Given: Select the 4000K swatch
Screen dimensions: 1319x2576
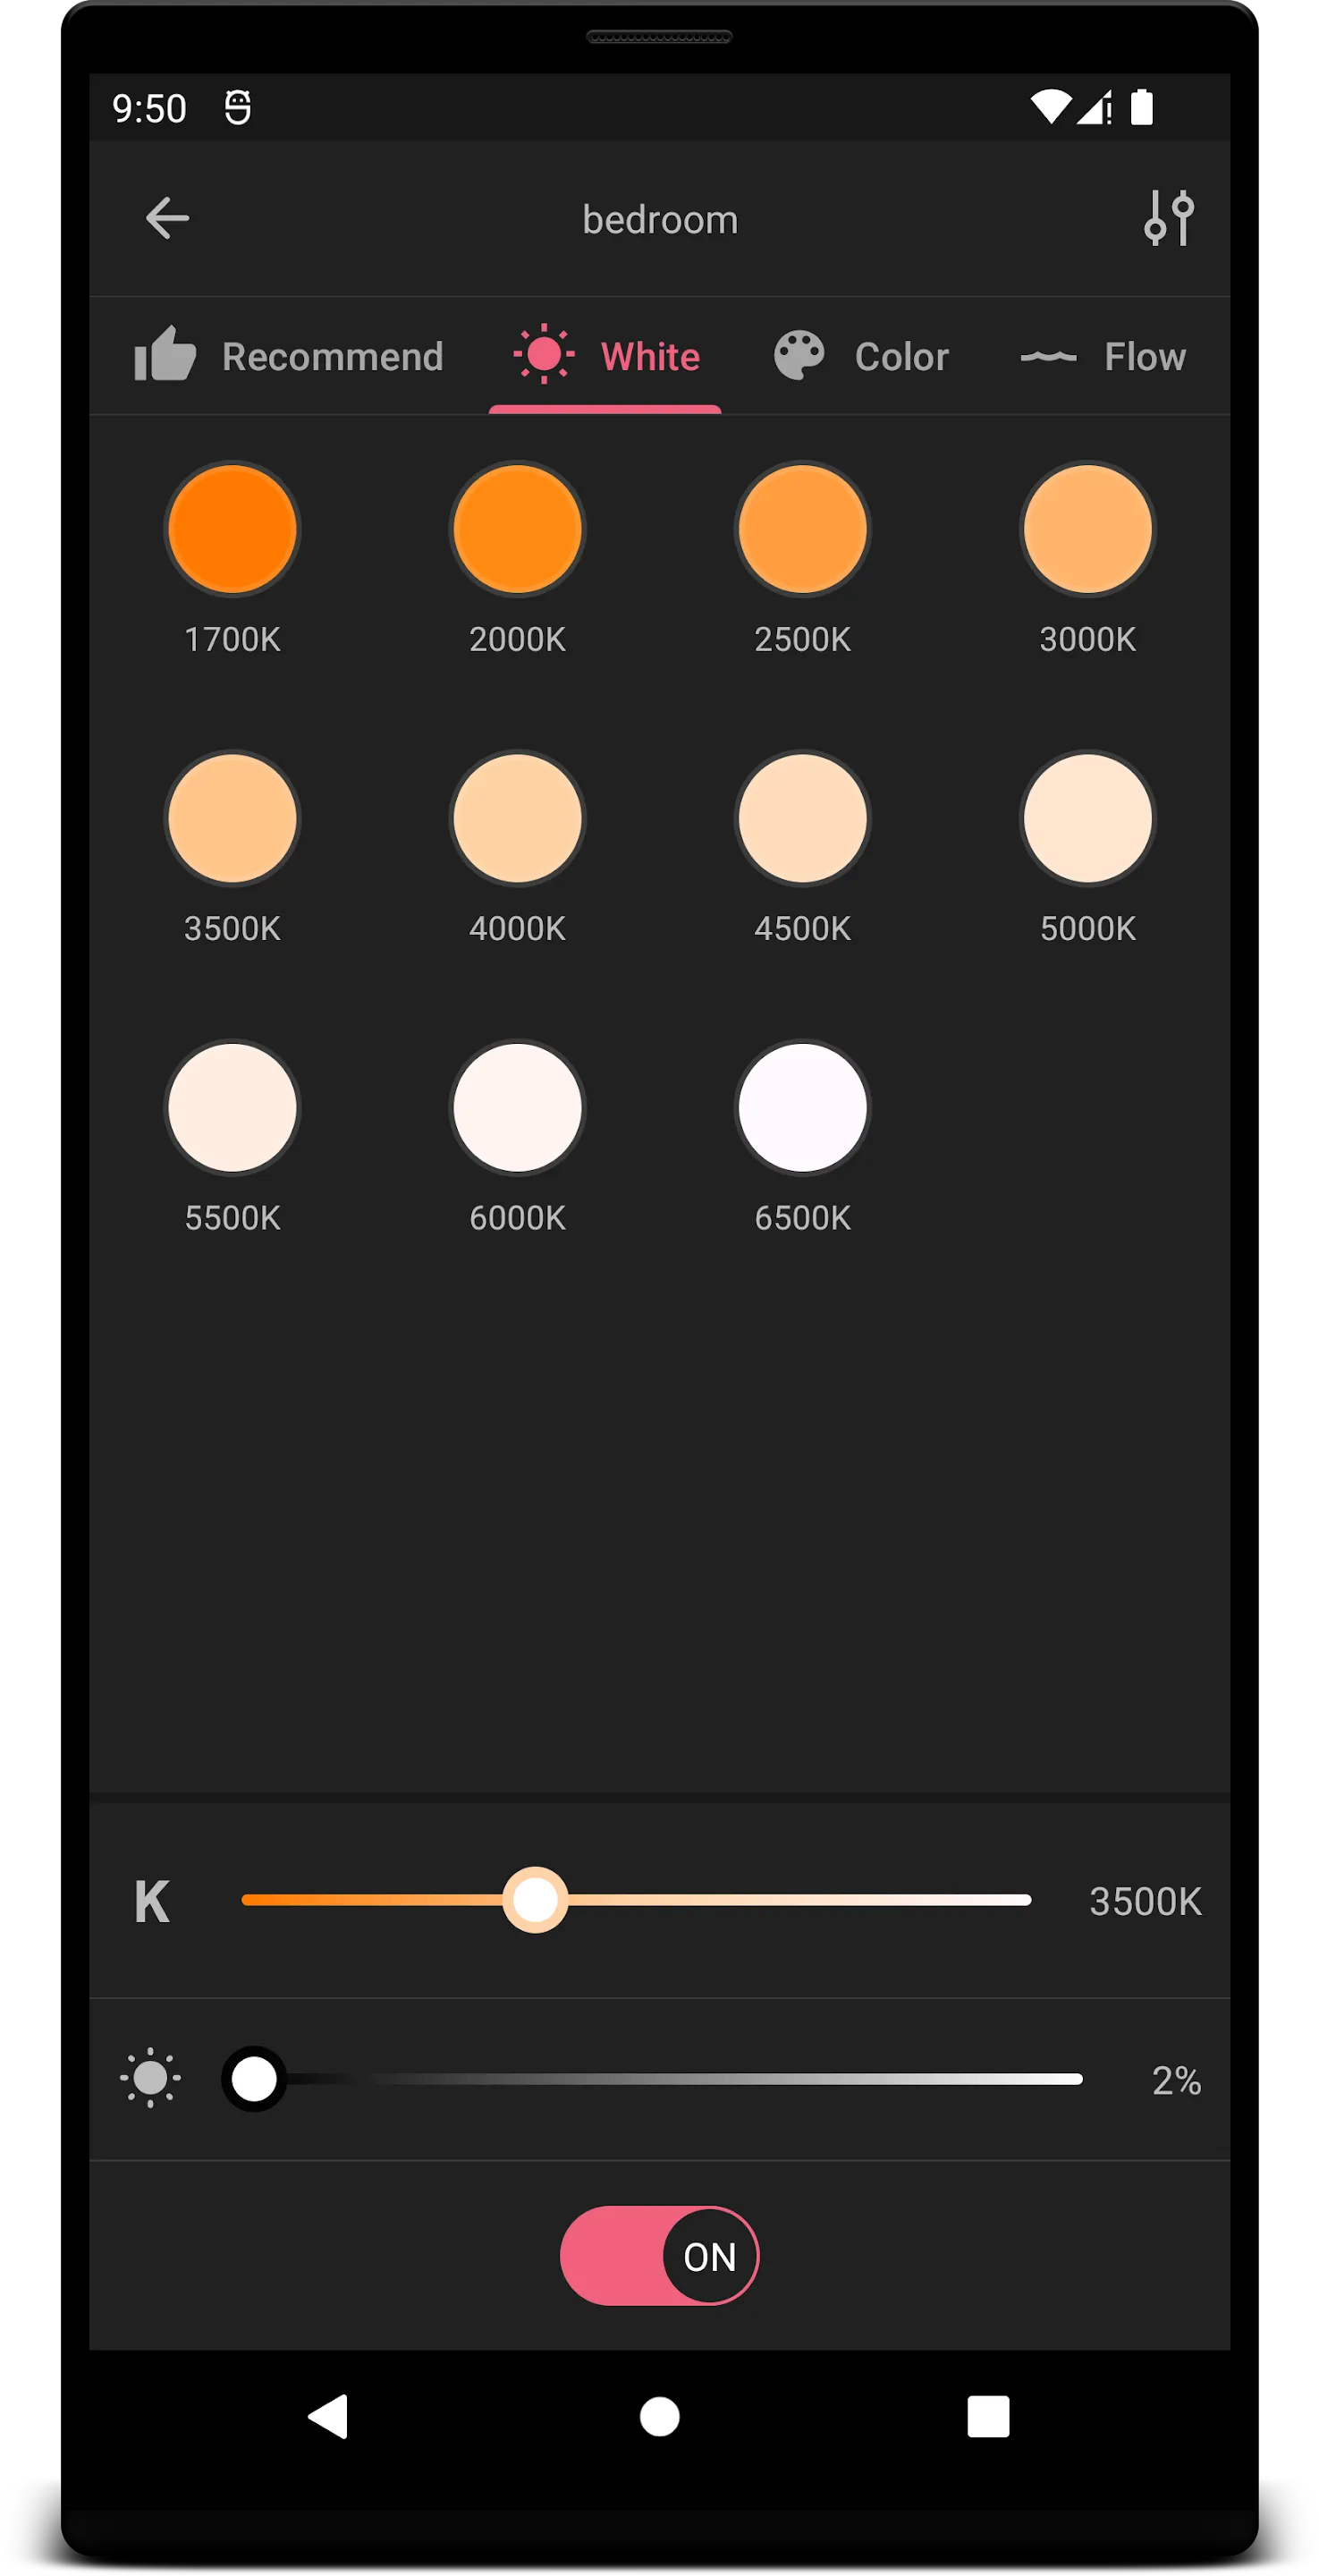Looking at the screenshot, I should point(517,818).
